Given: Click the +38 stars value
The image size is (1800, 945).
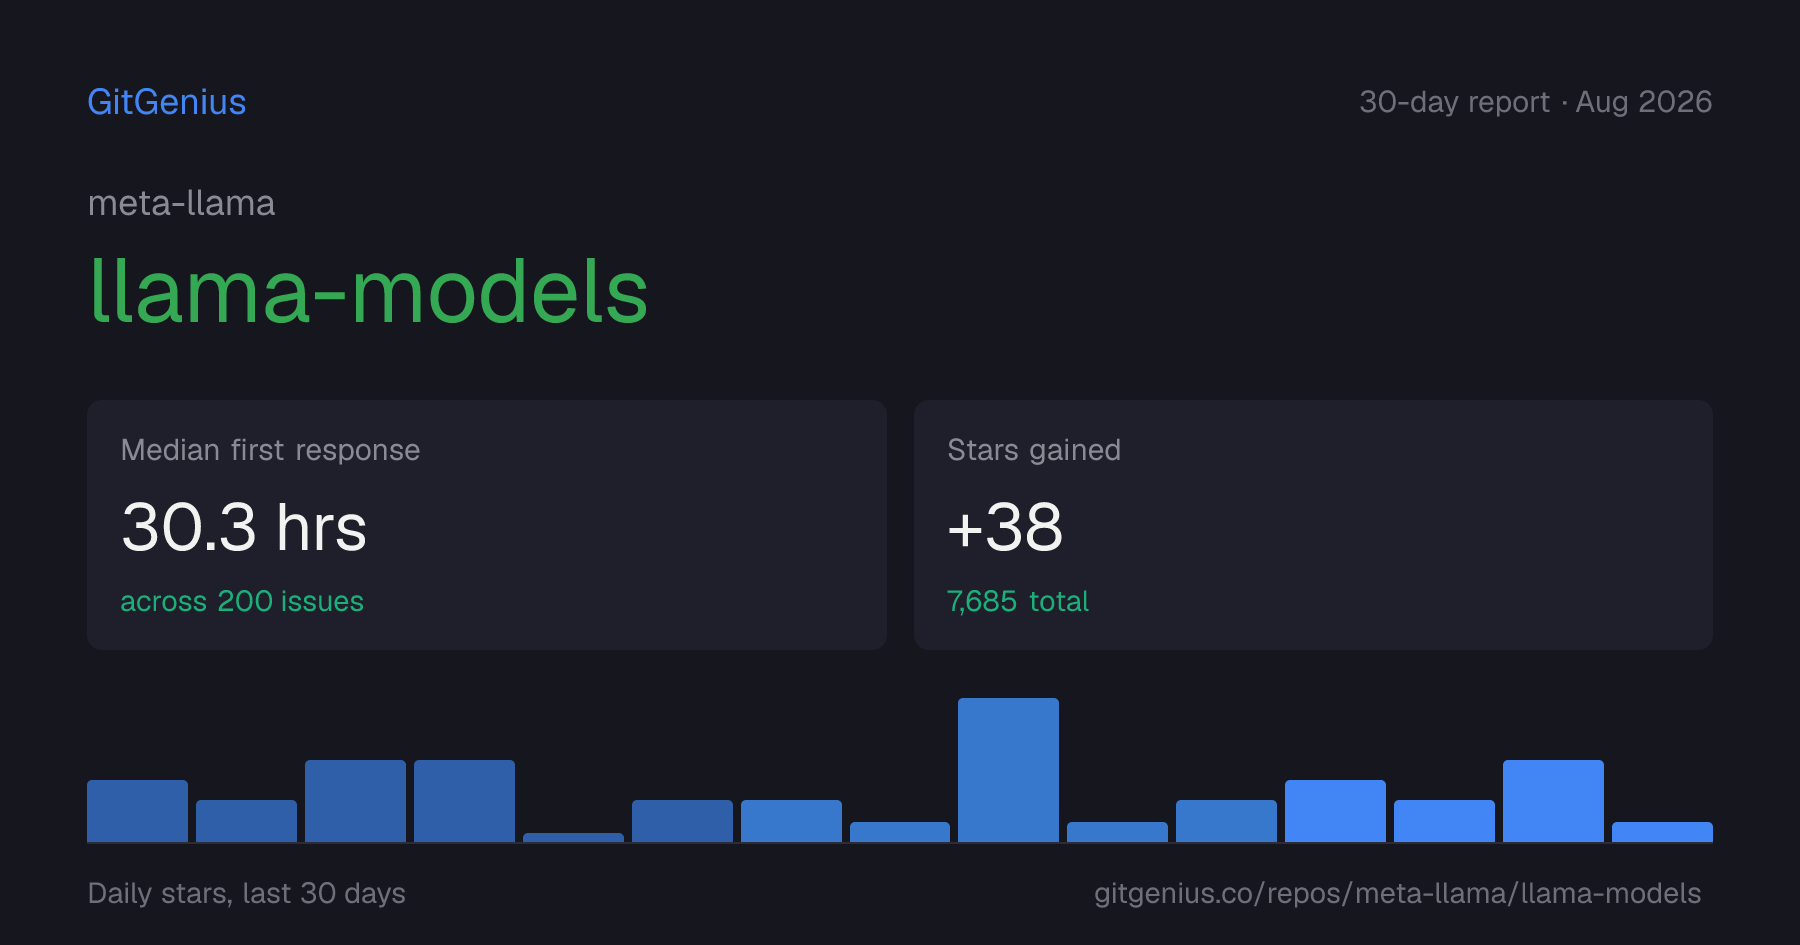Looking at the screenshot, I should 1005,527.
